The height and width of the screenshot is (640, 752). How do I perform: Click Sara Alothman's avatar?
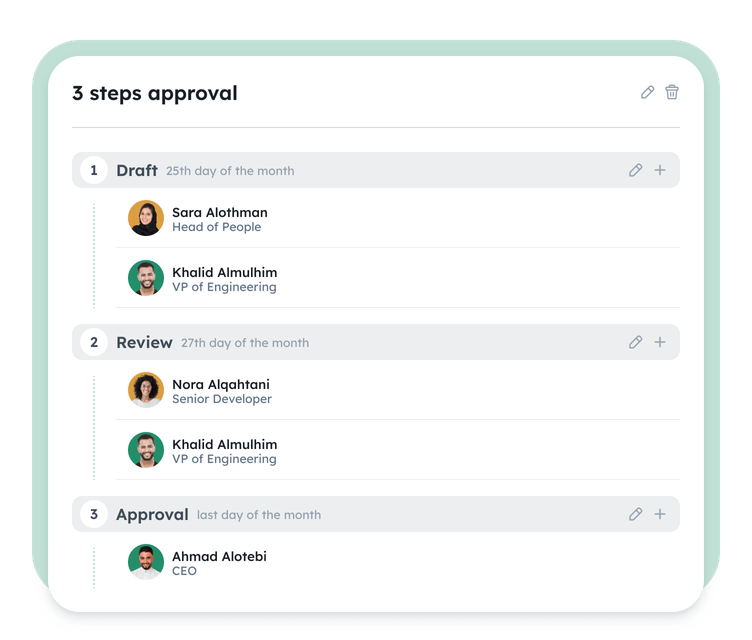[x=146, y=218]
